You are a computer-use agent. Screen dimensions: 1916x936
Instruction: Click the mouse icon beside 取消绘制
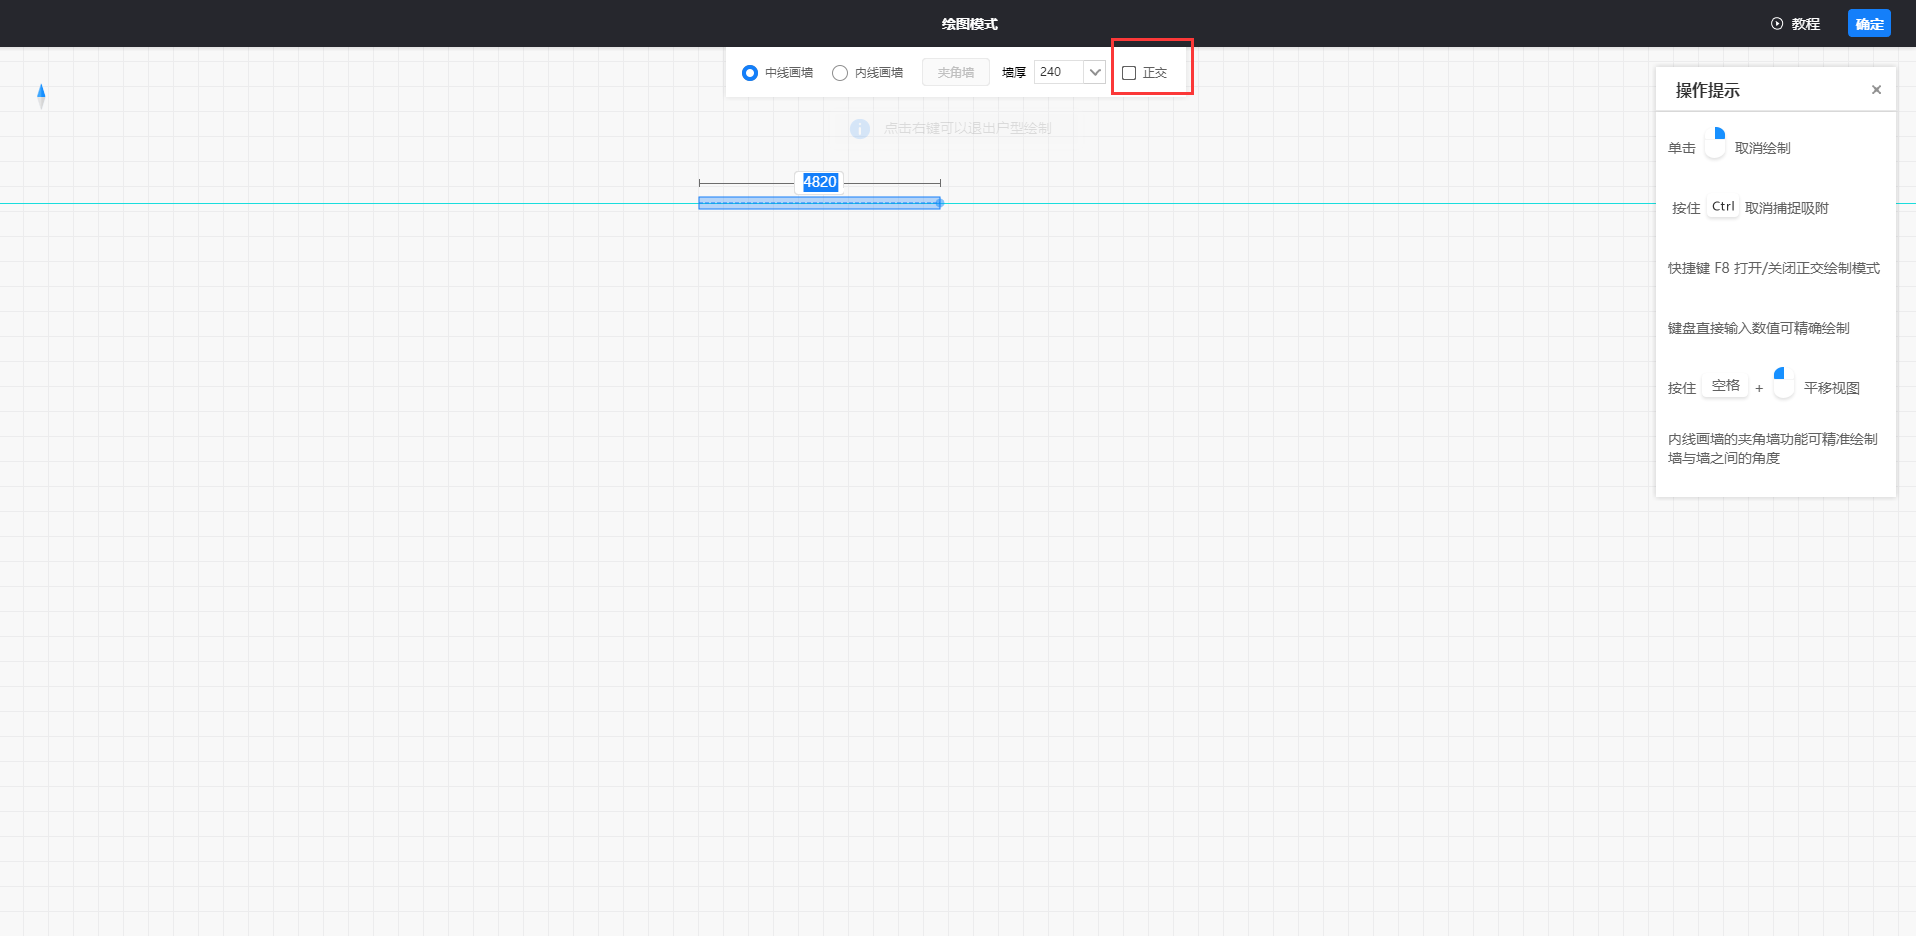click(1715, 143)
